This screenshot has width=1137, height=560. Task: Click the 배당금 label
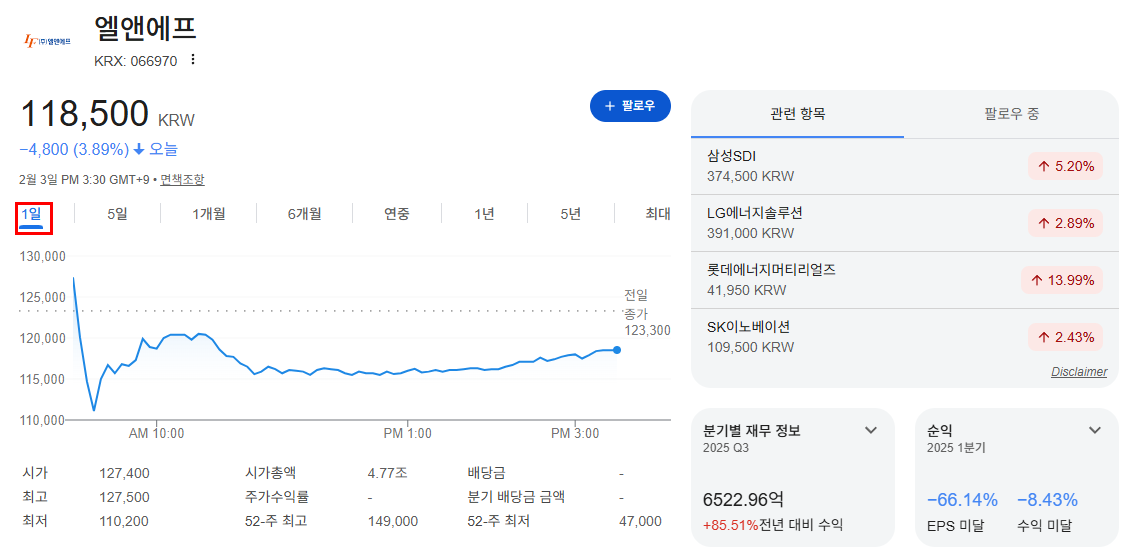487,474
